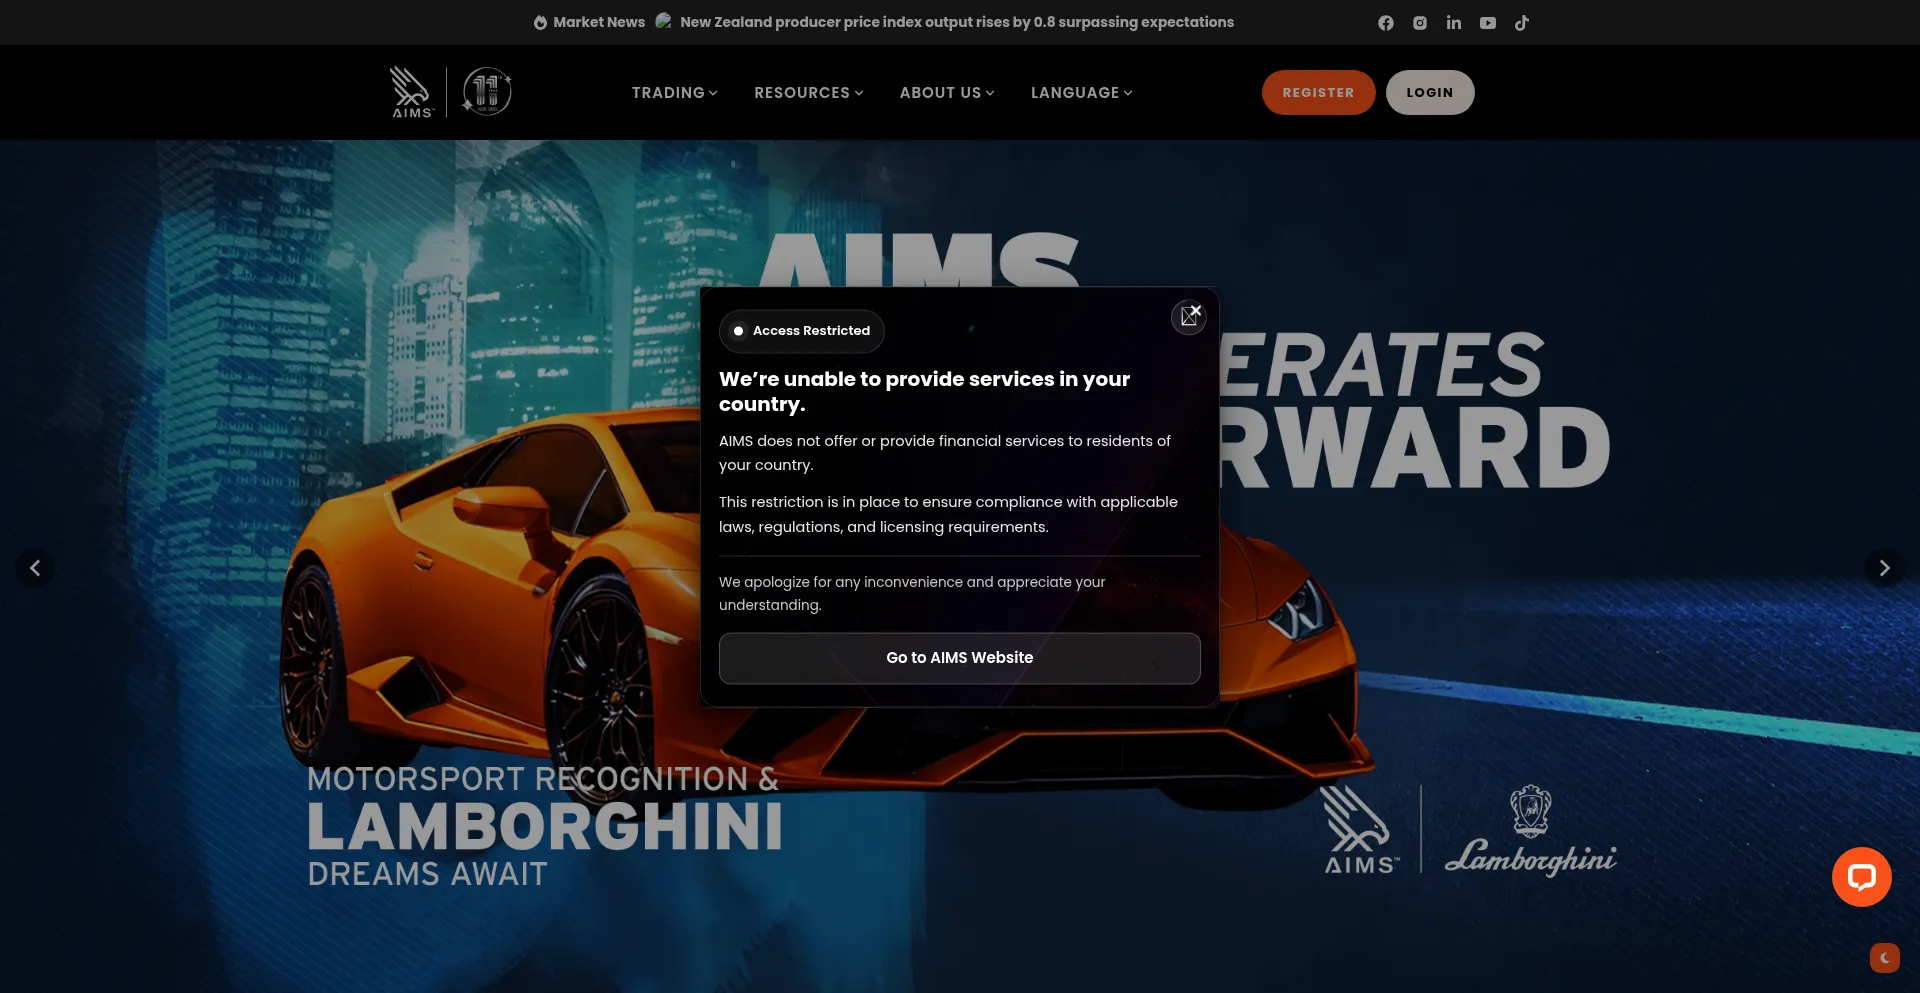
Task: Open the AIMS TikTok icon
Action: tap(1521, 23)
